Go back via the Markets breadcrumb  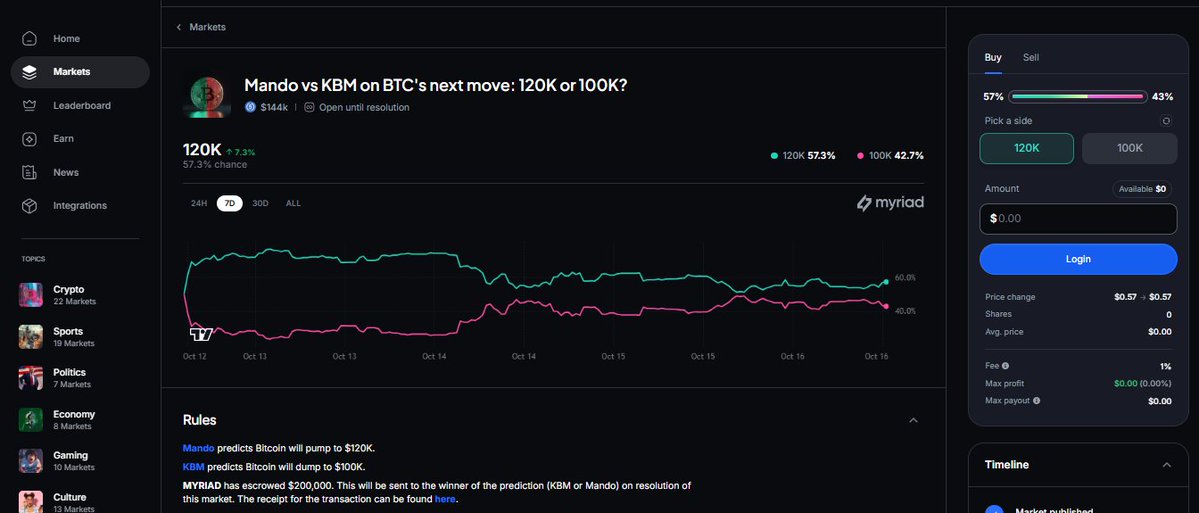(207, 28)
